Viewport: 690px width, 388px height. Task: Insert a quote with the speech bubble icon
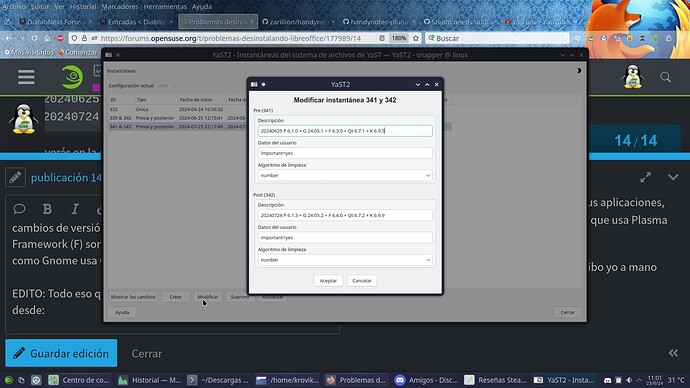pos(19,209)
